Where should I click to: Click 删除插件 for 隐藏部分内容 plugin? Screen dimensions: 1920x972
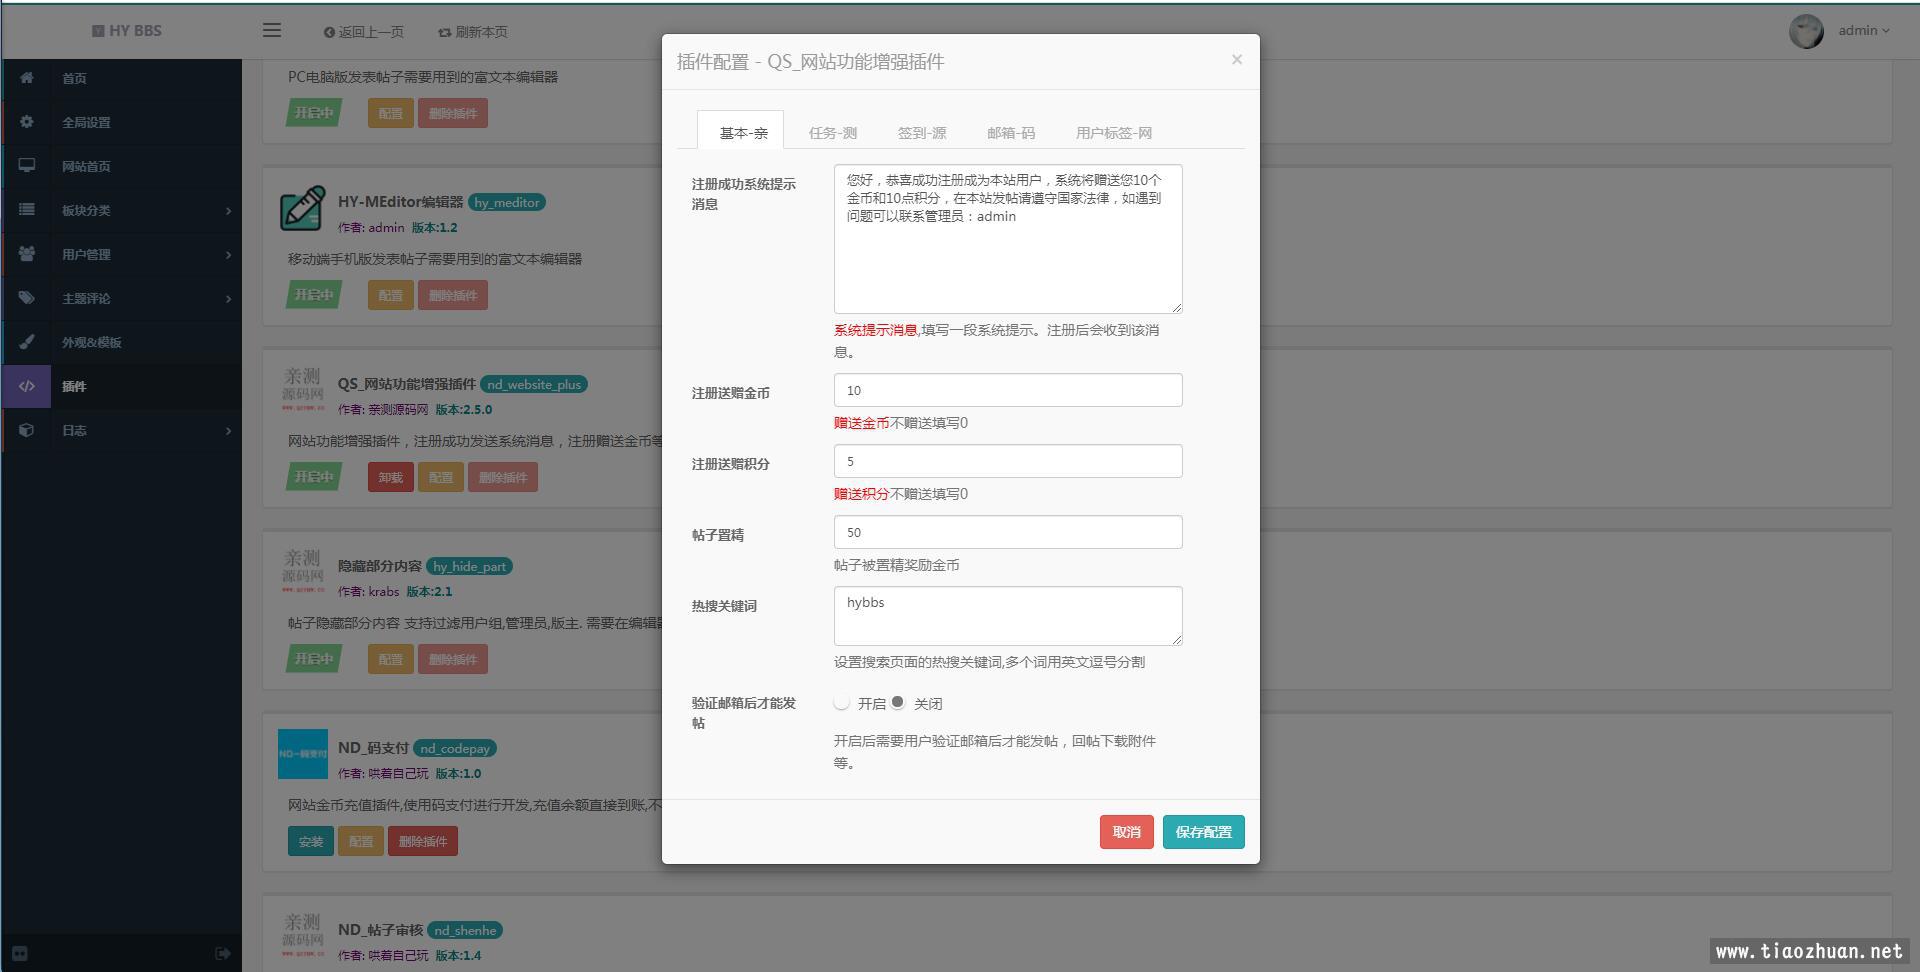click(453, 659)
